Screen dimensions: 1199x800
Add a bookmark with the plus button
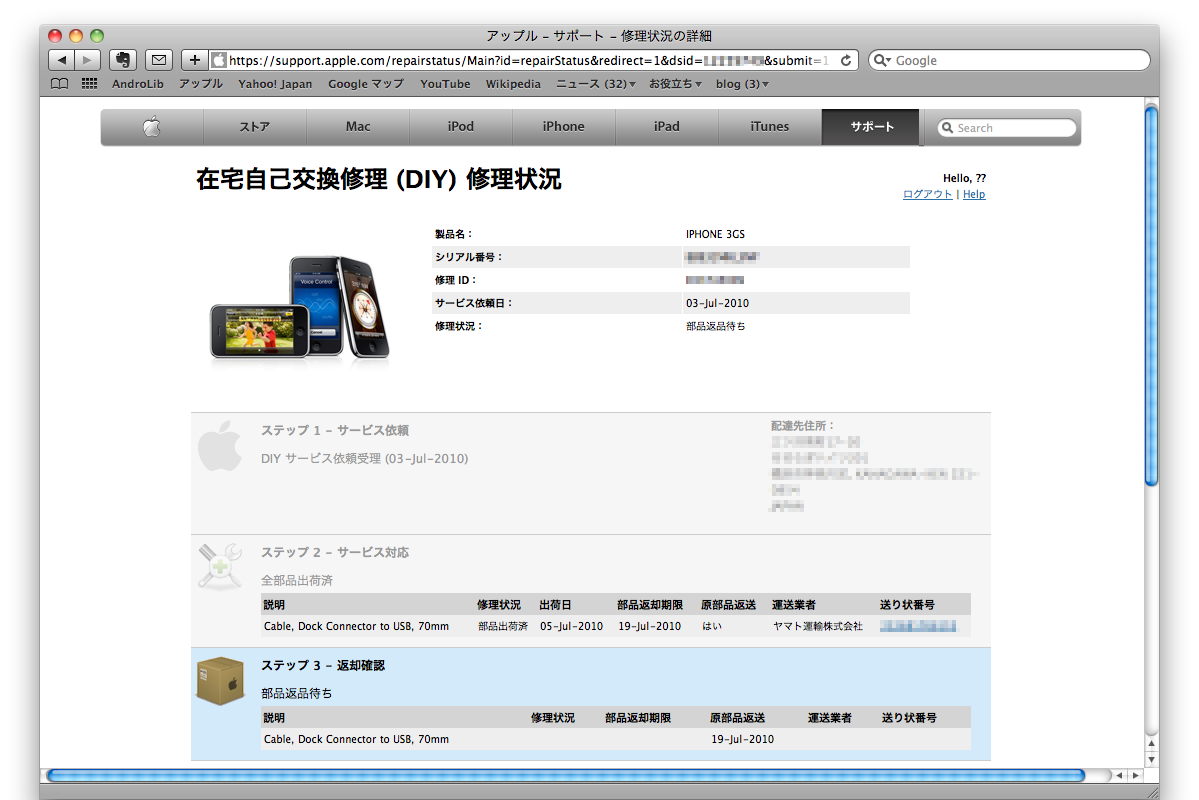[194, 60]
